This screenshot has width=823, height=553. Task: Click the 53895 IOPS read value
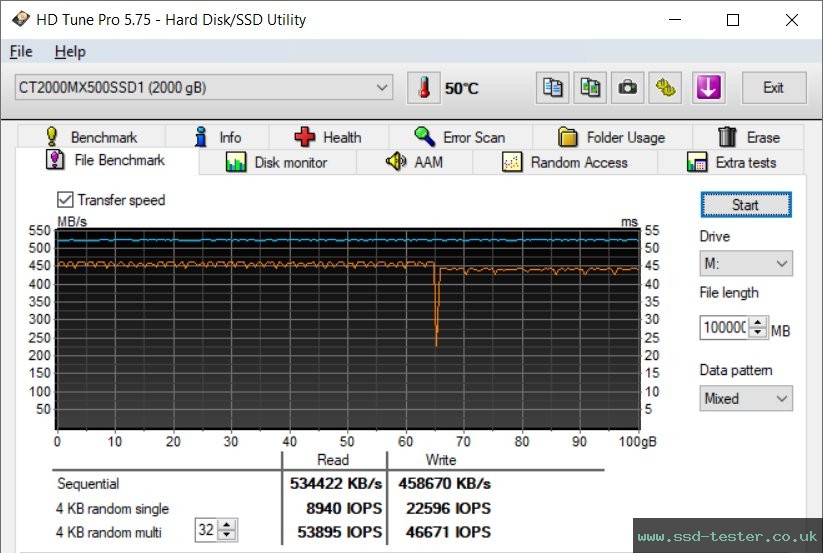pyautogui.click(x=340, y=532)
